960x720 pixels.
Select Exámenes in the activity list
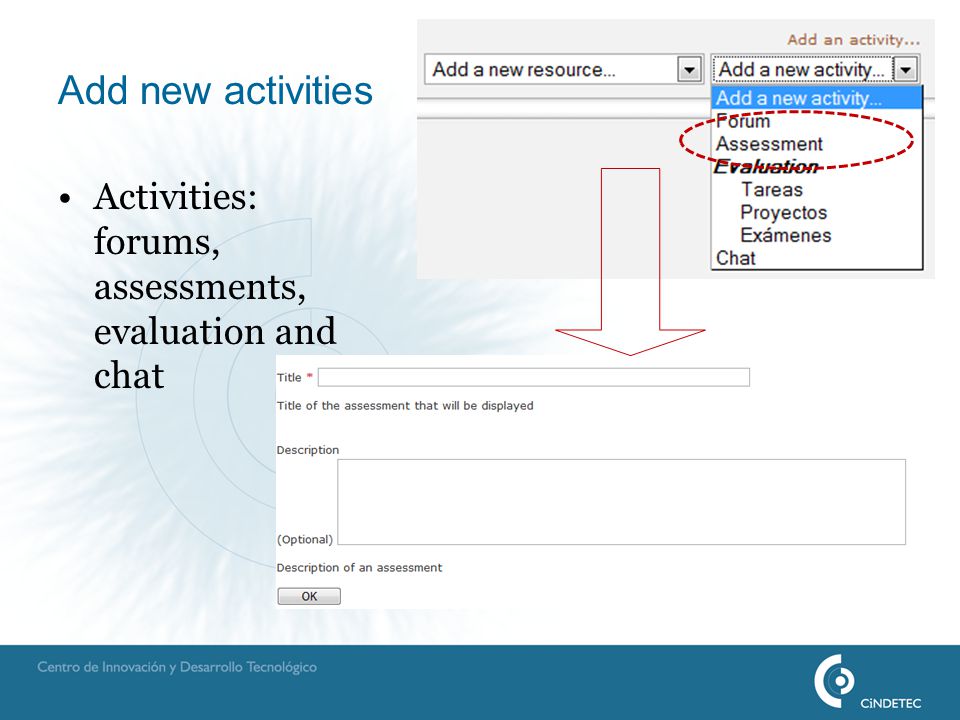coord(786,235)
